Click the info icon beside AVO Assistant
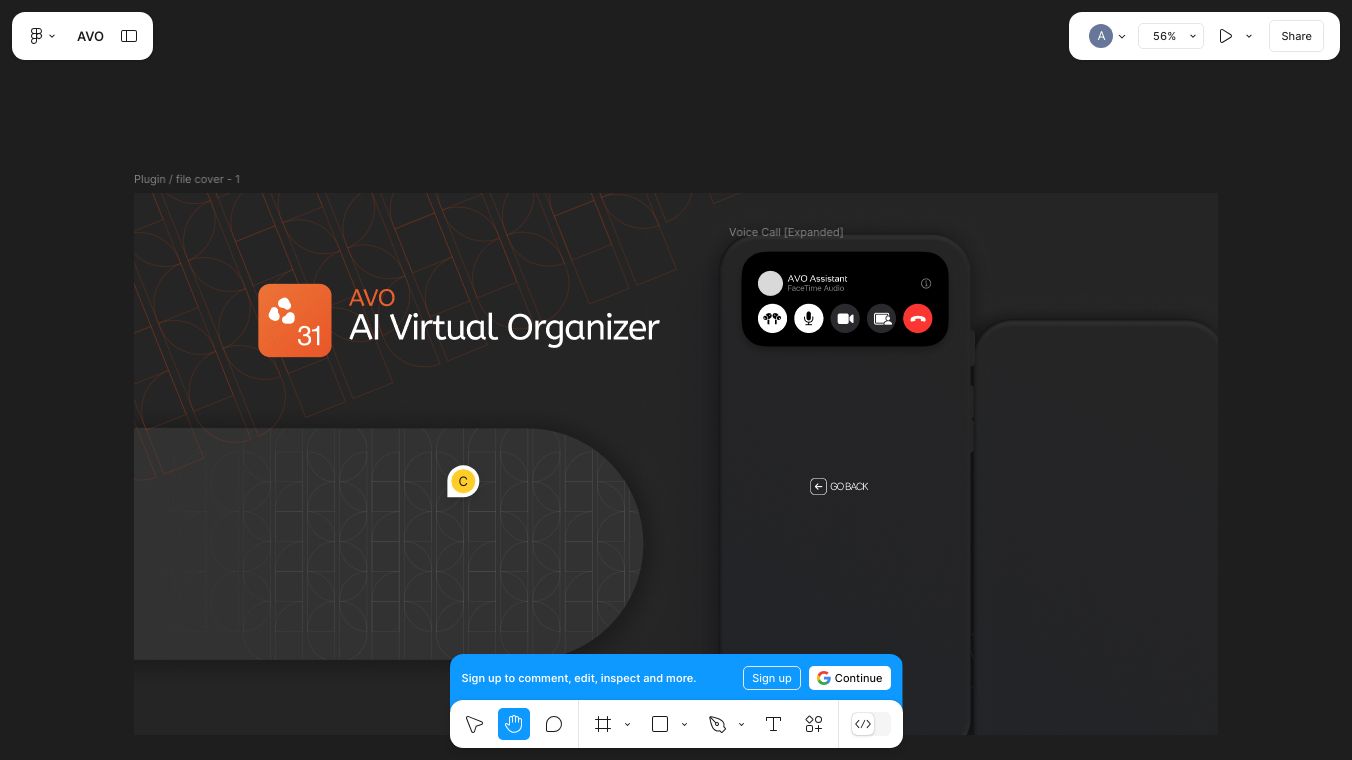Image resolution: width=1352 pixels, height=760 pixels. pos(926,283)
